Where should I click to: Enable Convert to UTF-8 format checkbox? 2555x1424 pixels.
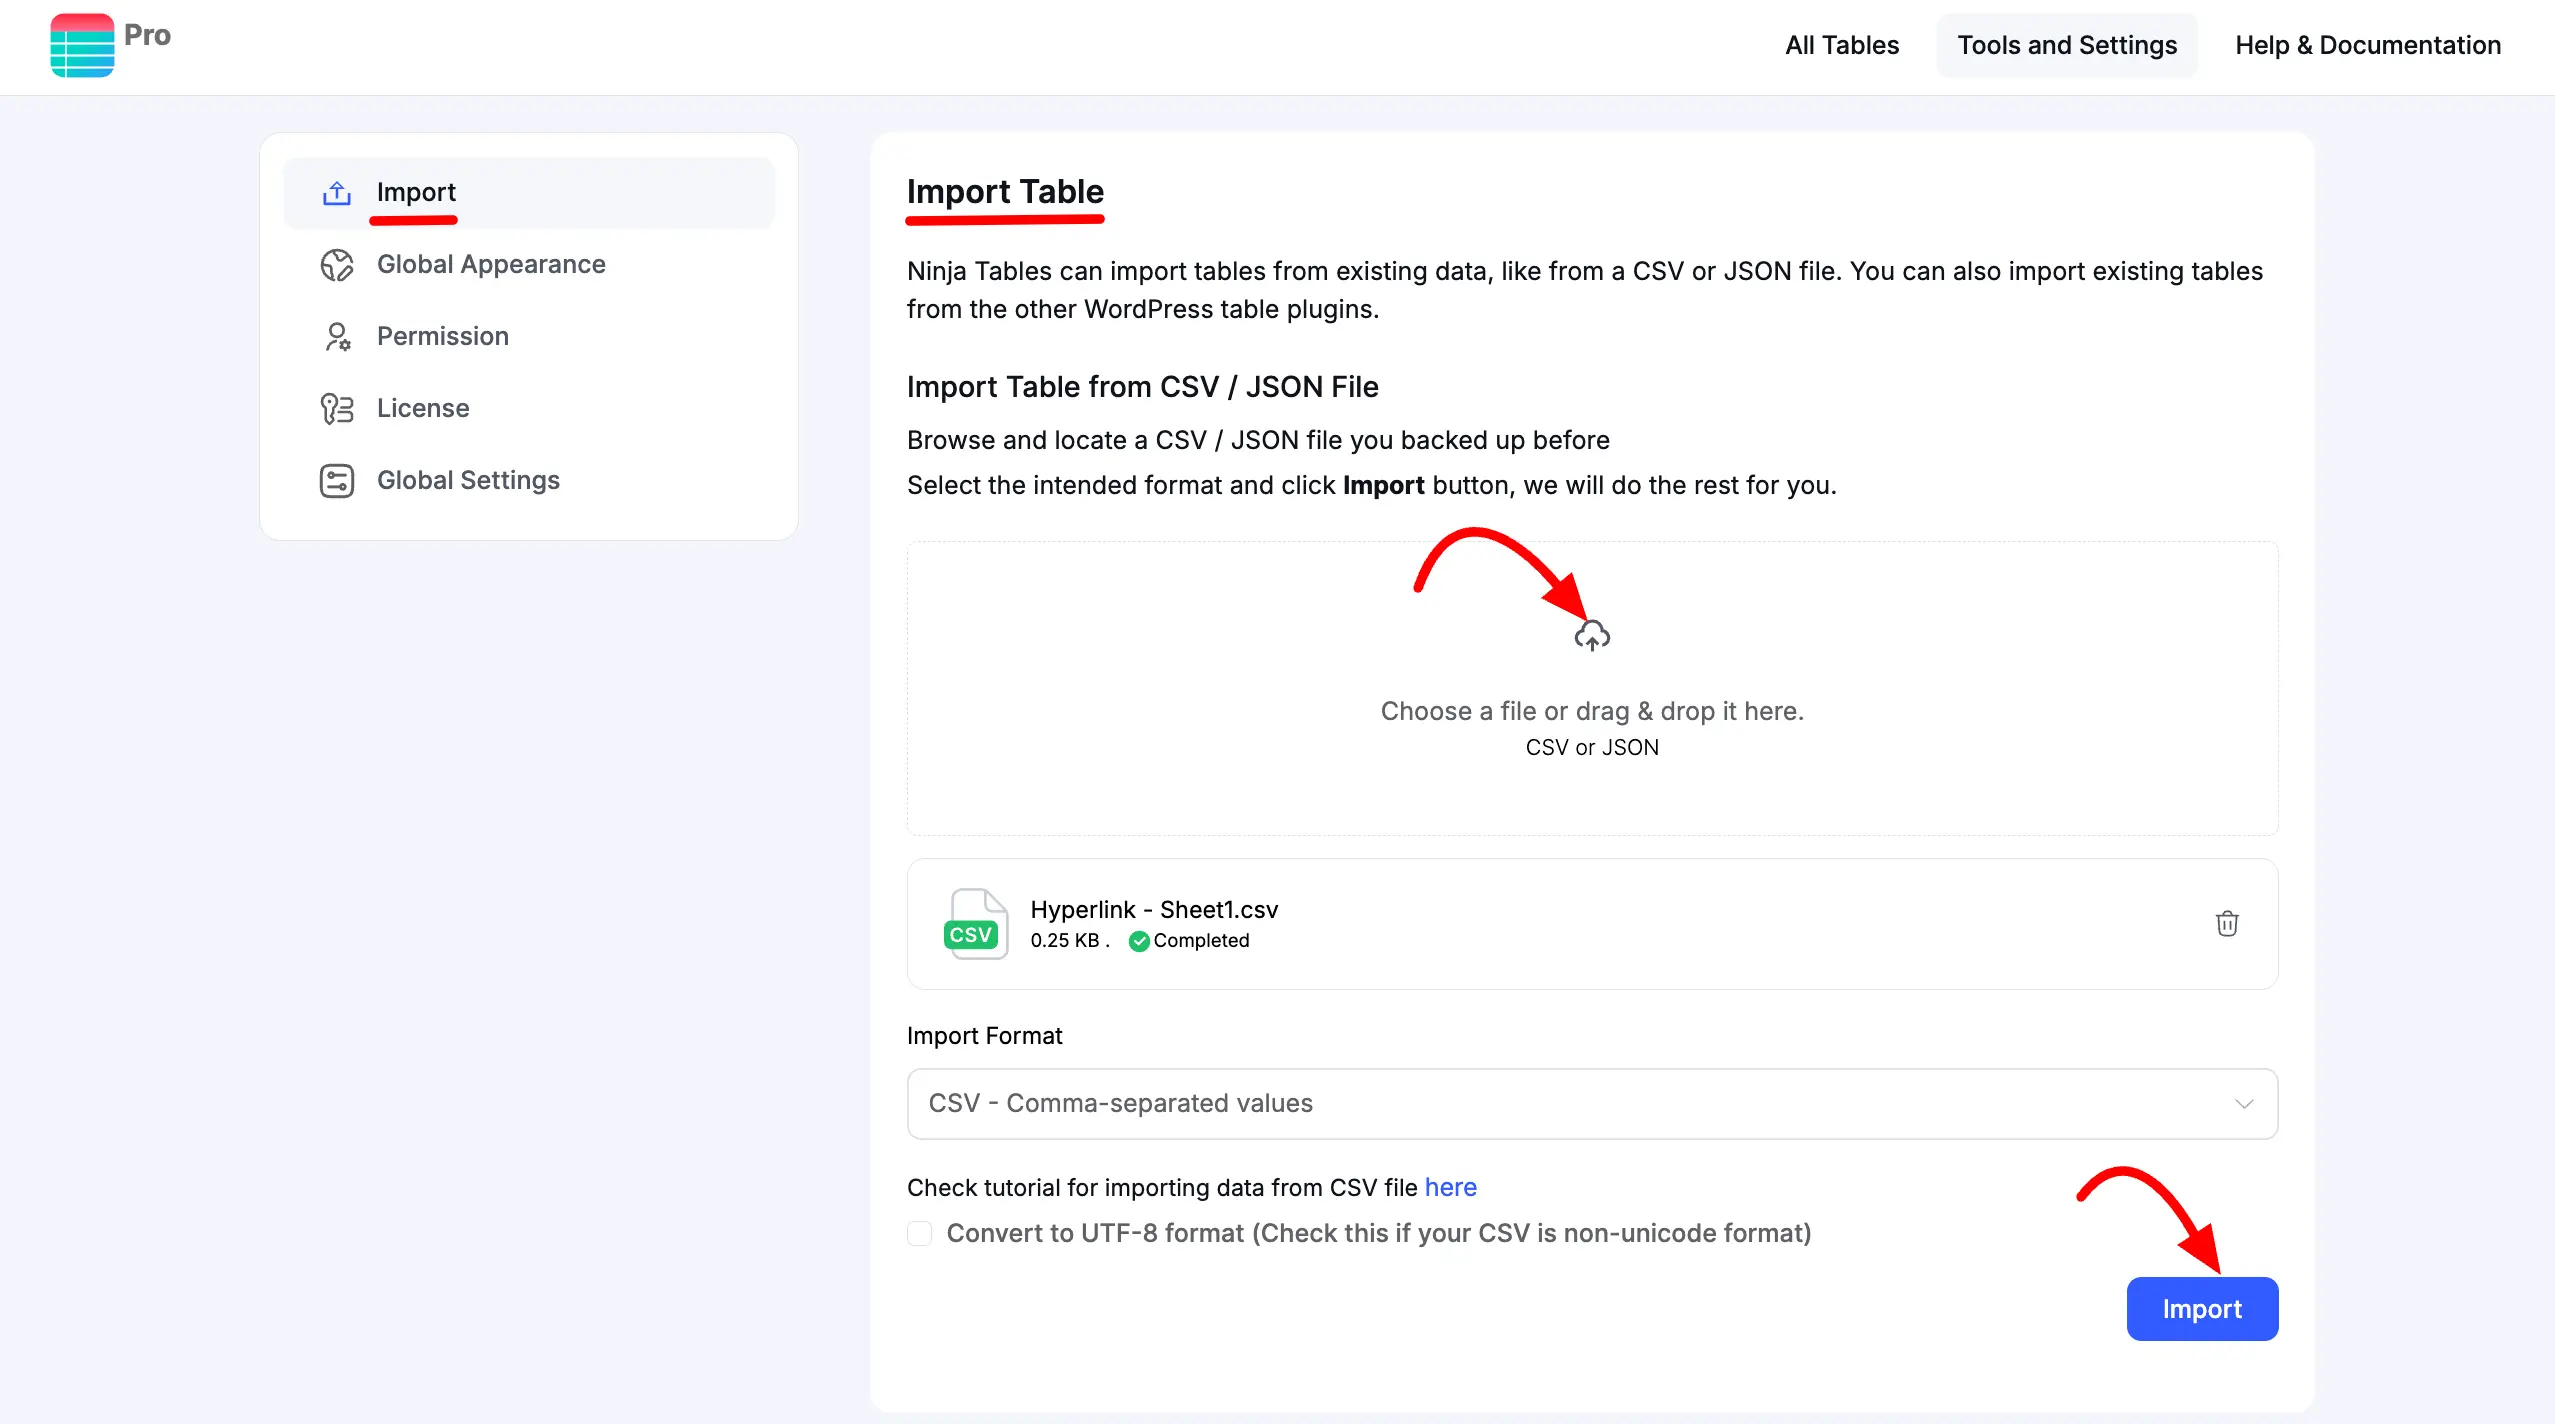(920, 1233)
